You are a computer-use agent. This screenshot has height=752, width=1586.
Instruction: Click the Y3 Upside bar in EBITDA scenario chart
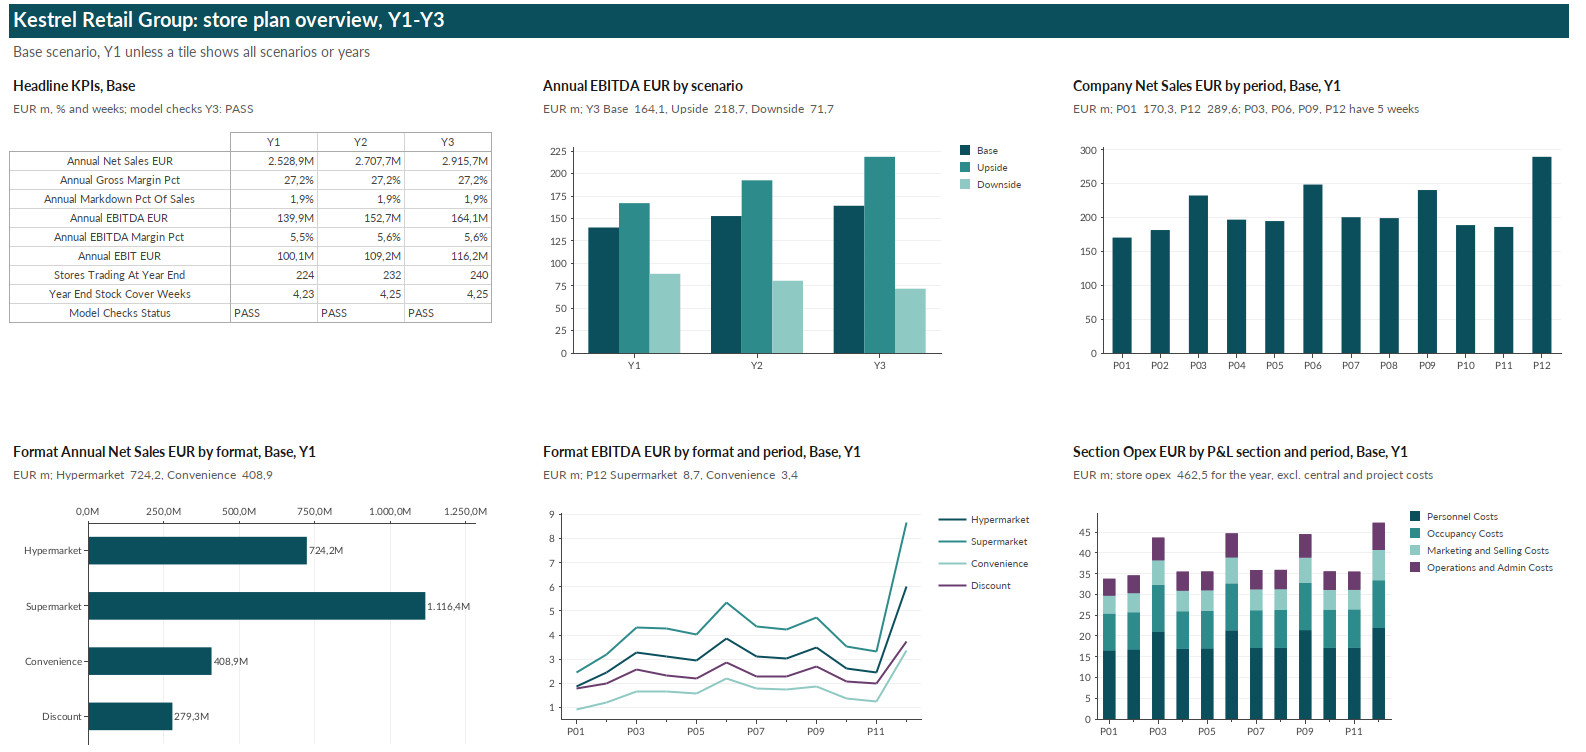[x=880, y=255]
